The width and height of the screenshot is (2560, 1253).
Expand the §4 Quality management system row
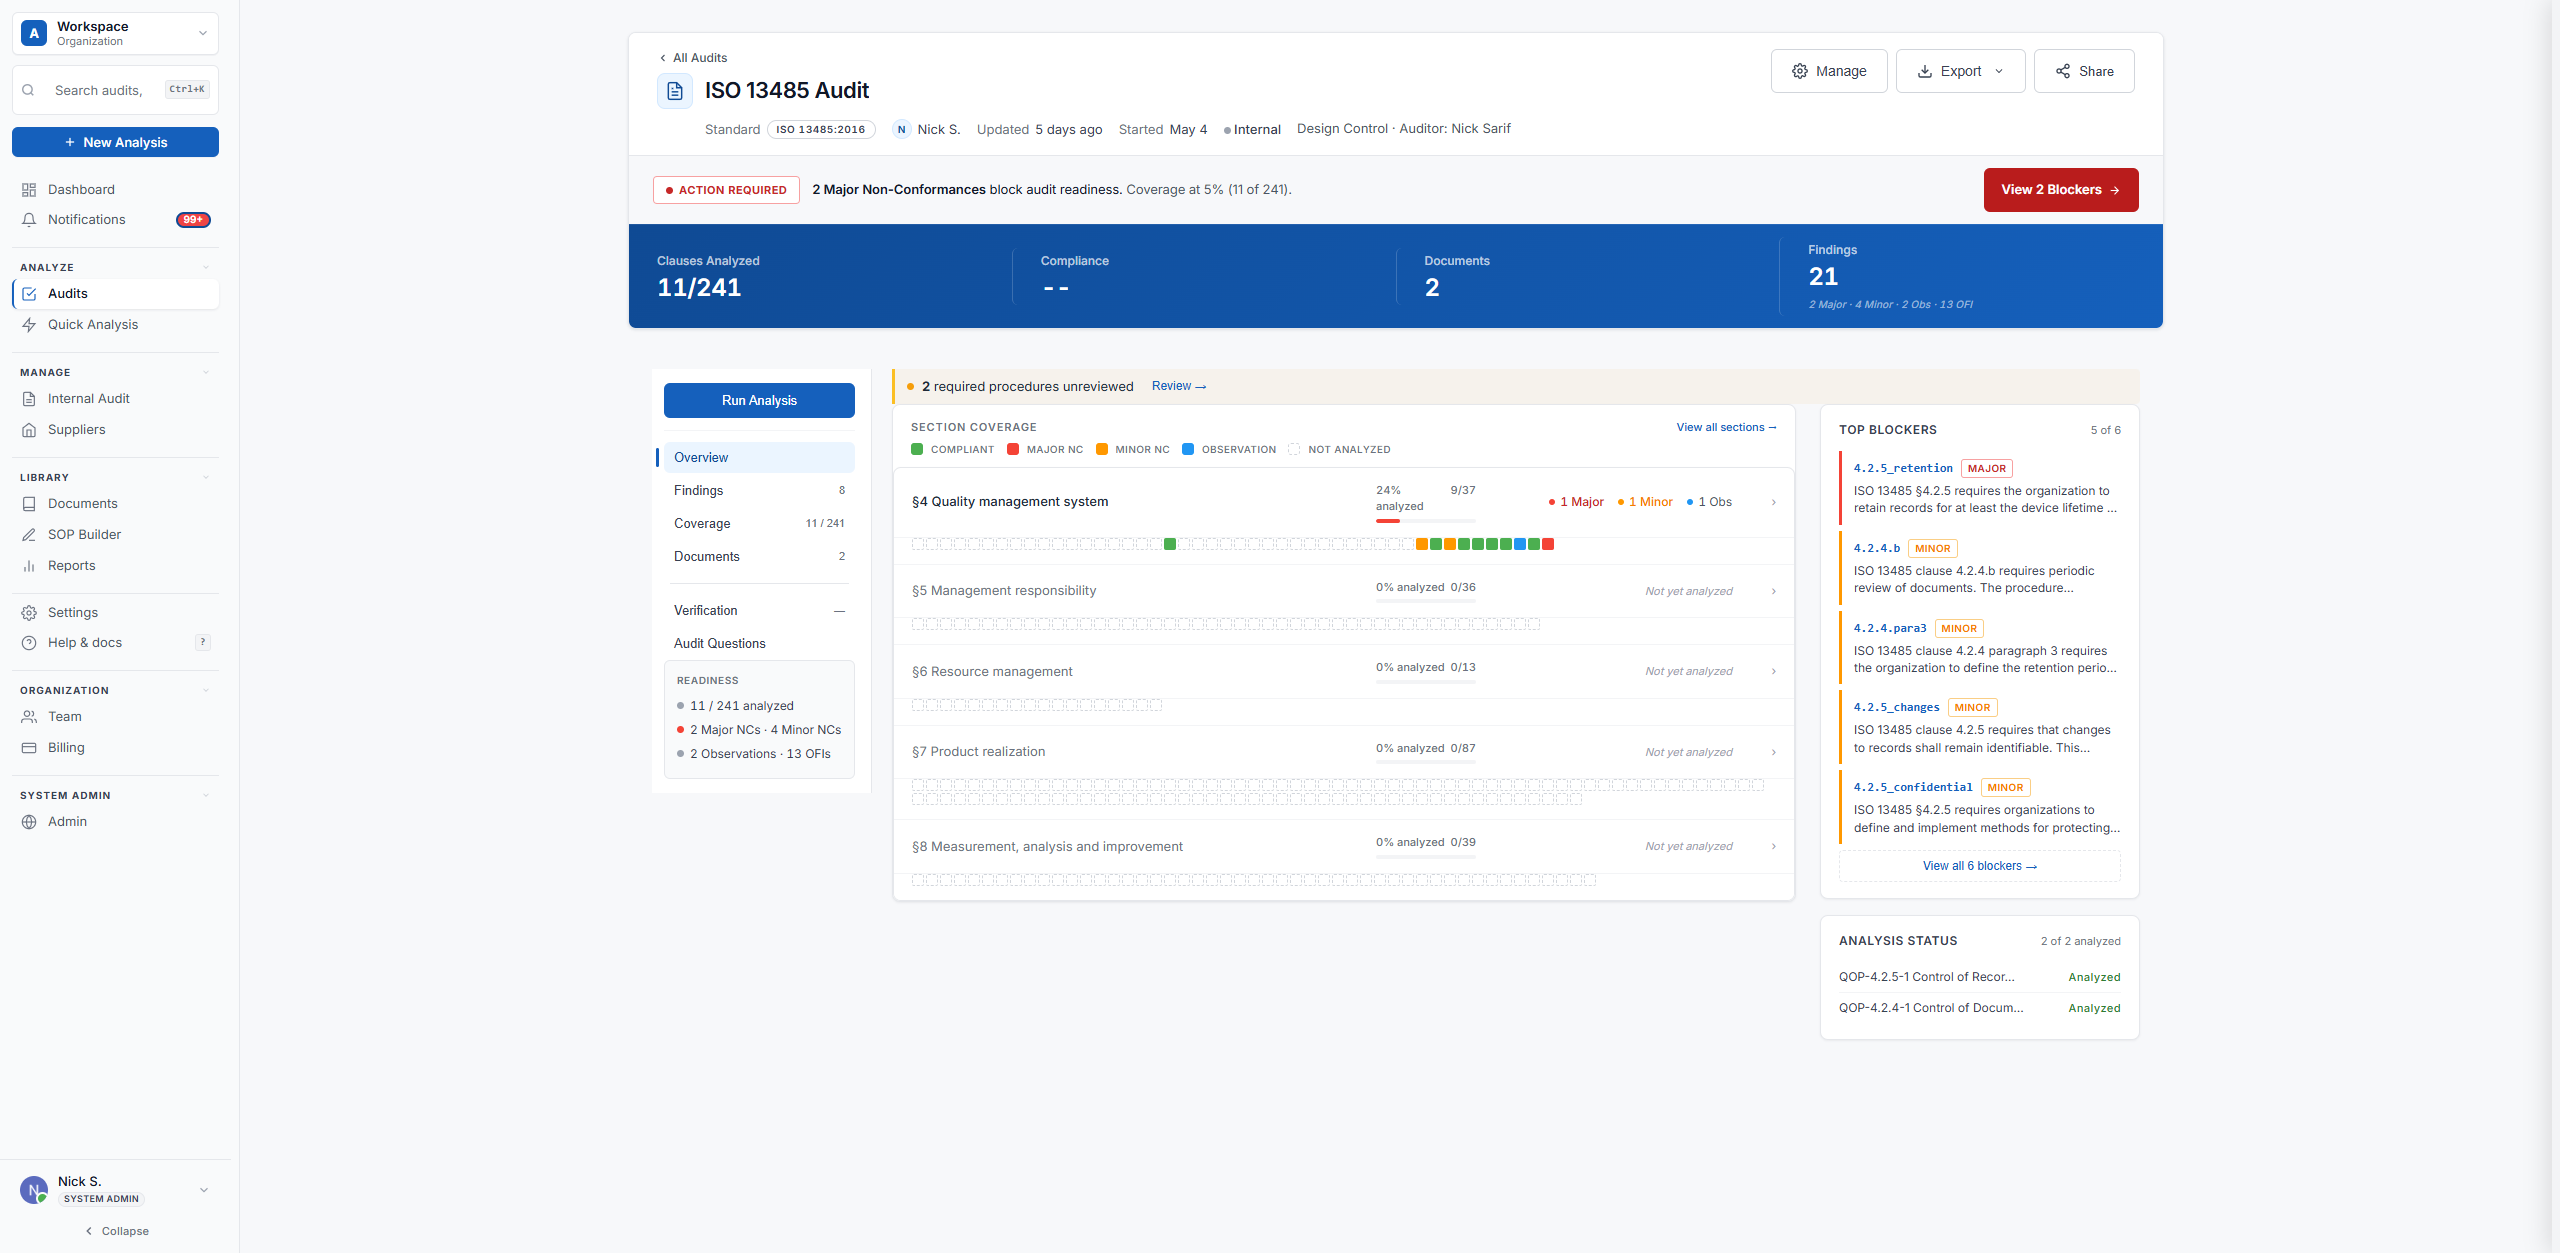pos(1343,502)
